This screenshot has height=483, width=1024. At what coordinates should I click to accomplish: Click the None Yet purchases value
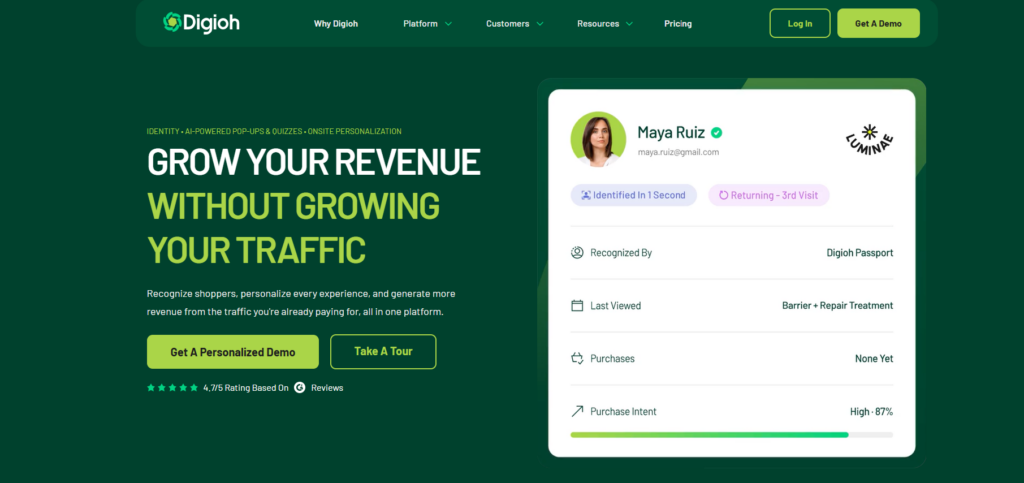coord(874,358)
